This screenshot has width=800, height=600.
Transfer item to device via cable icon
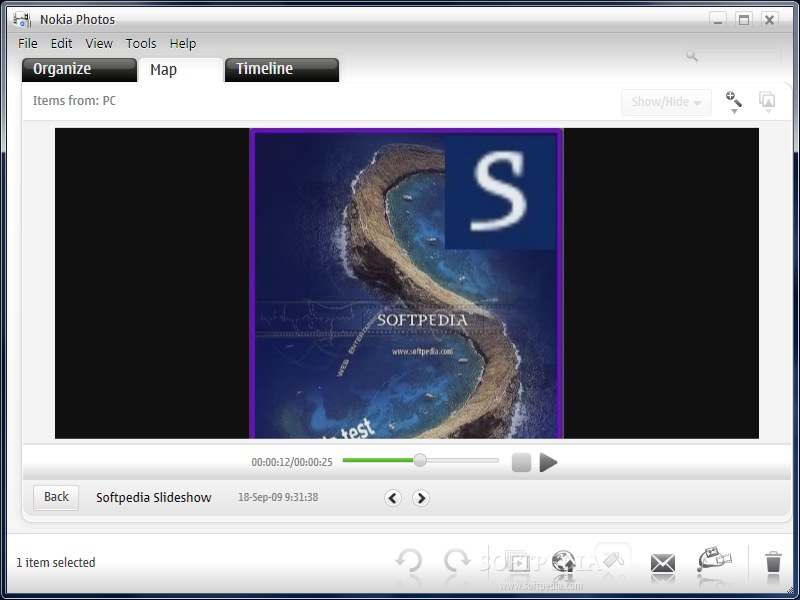point(714,560)
